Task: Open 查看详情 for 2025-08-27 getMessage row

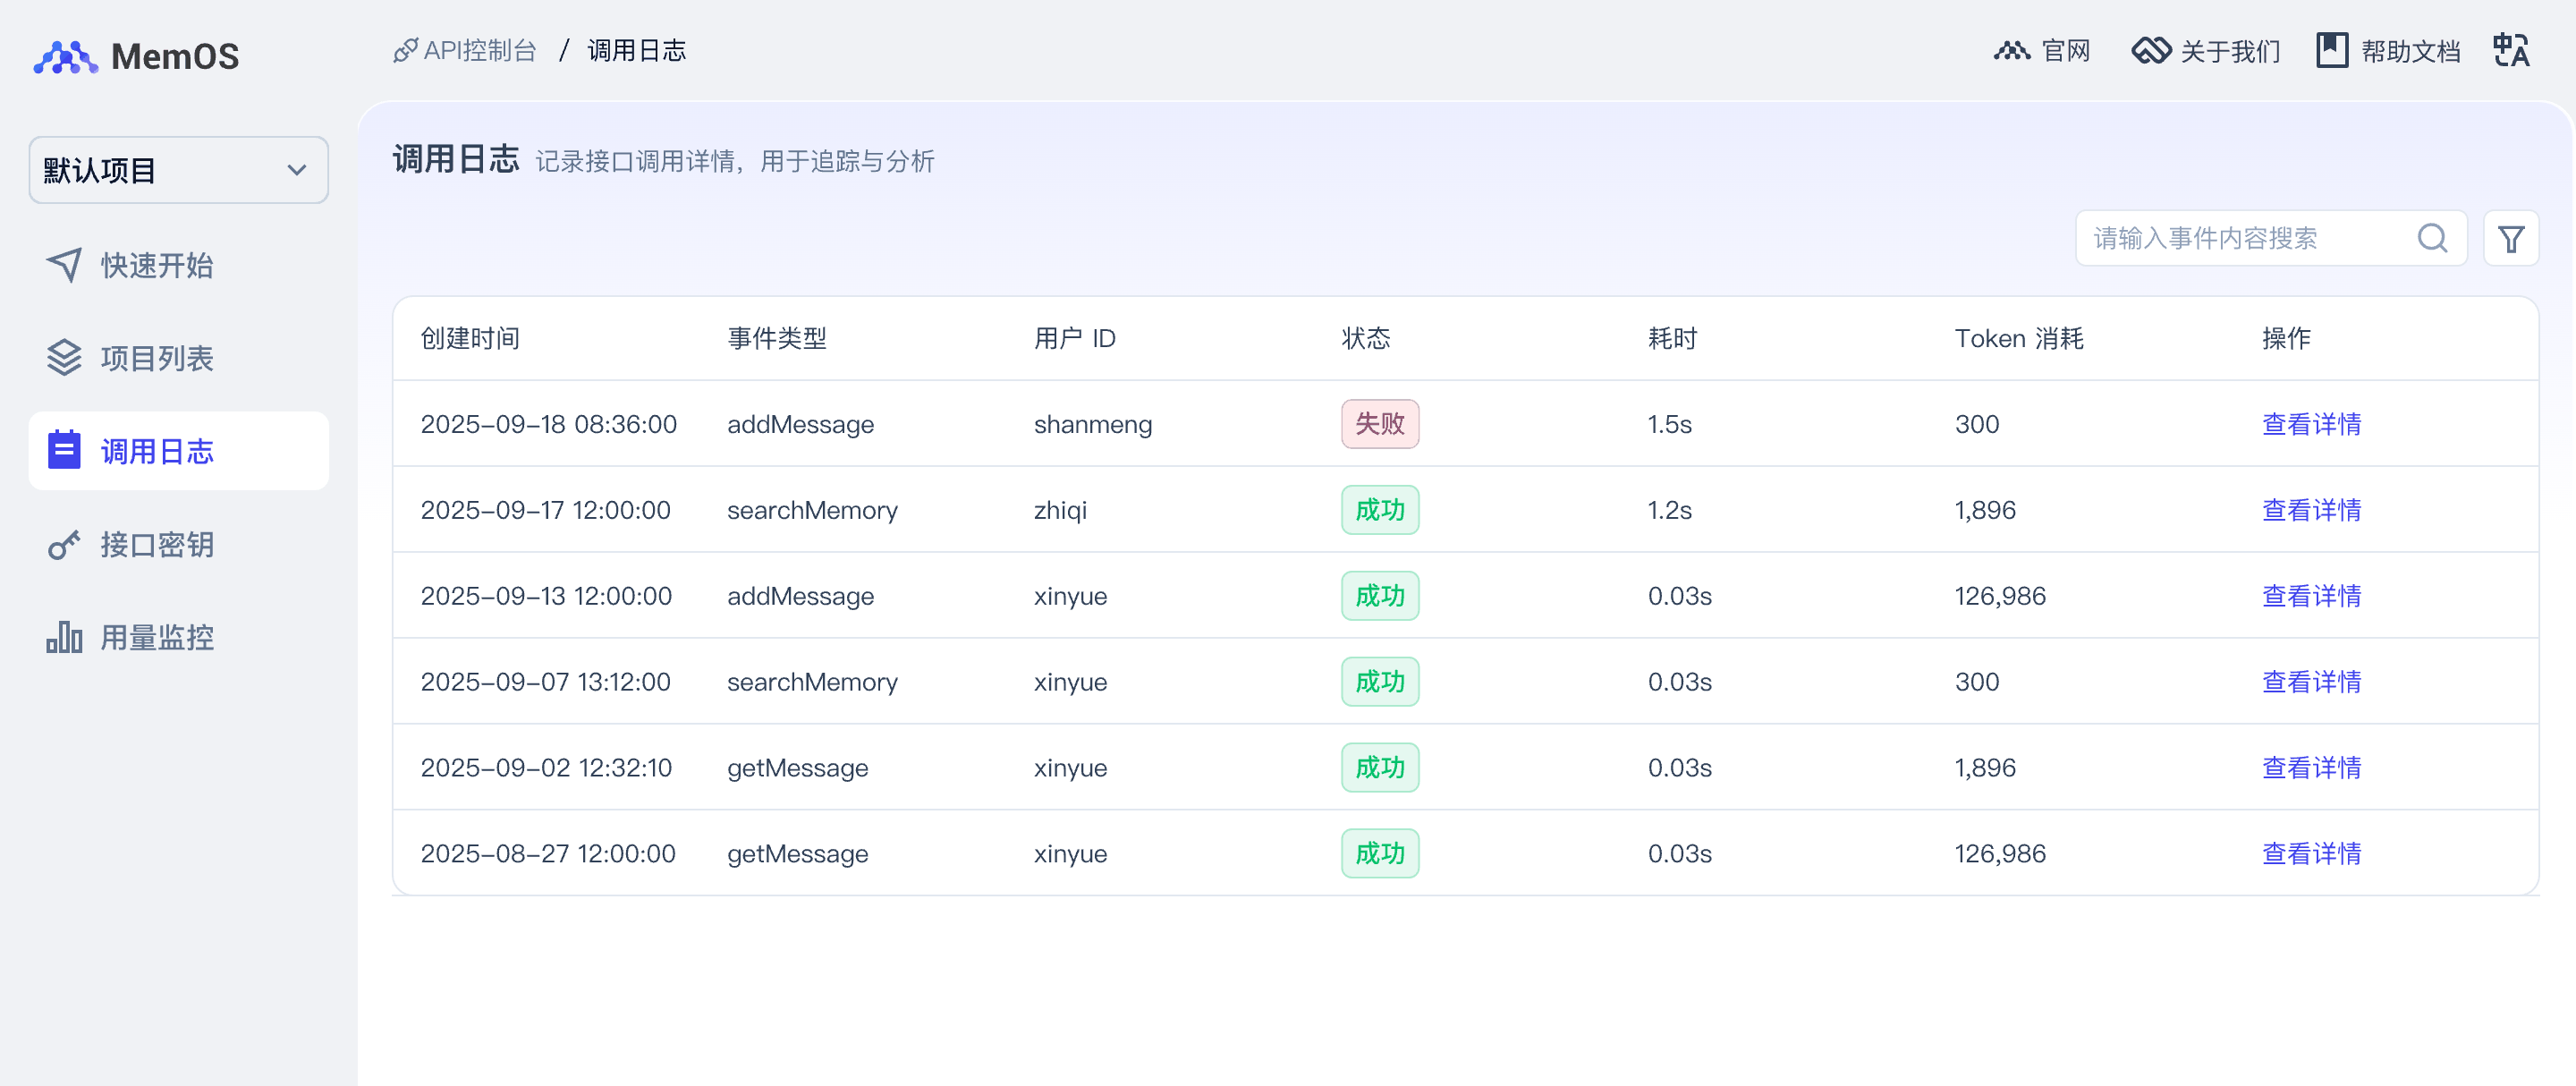Action: pyautogui.click(x=2310, y=854)
